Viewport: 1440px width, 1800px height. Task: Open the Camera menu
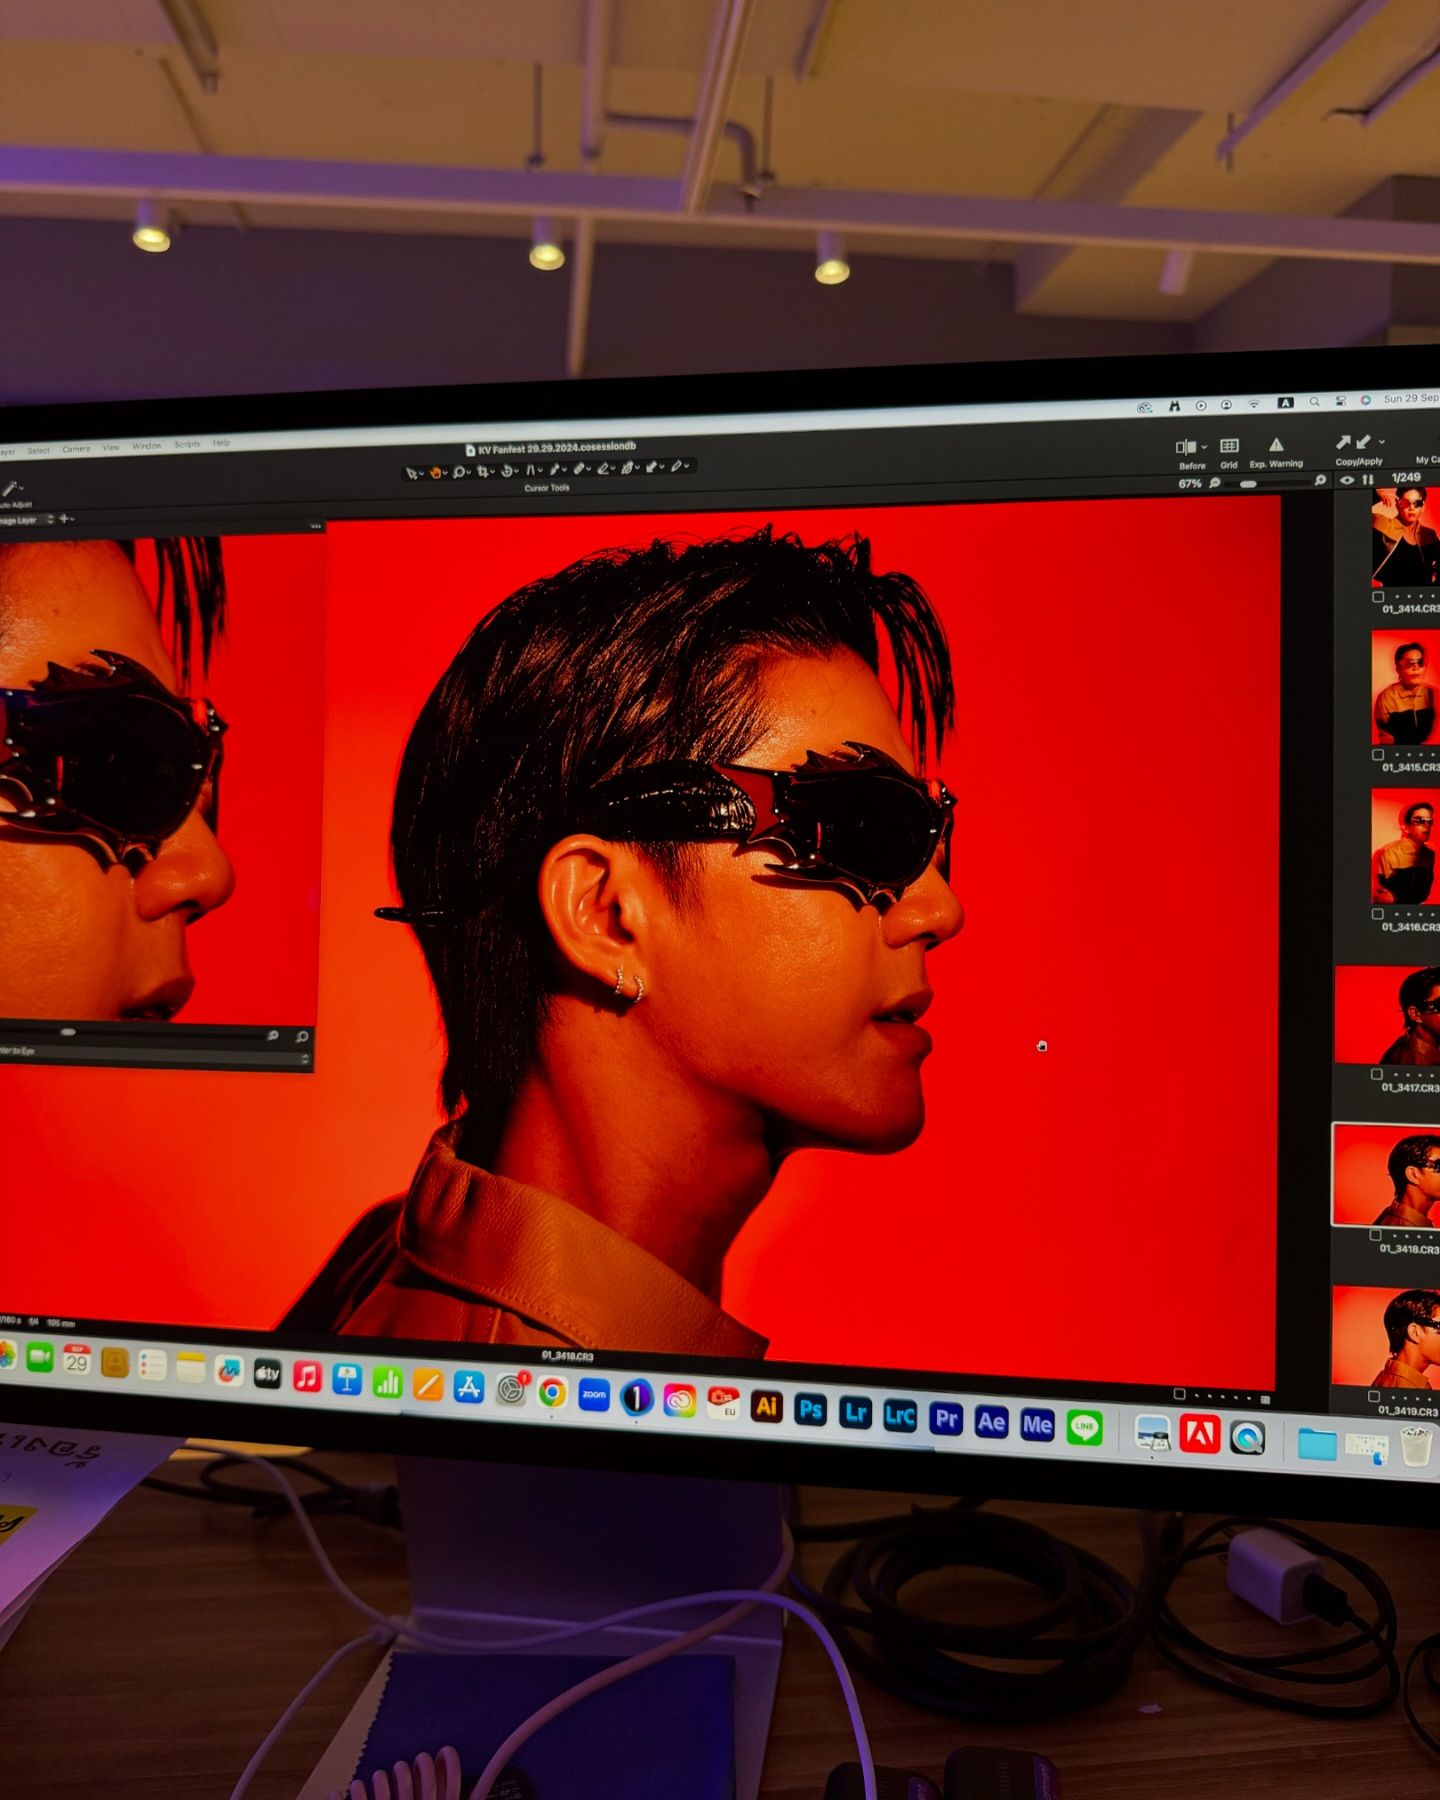tap(76, 449)
